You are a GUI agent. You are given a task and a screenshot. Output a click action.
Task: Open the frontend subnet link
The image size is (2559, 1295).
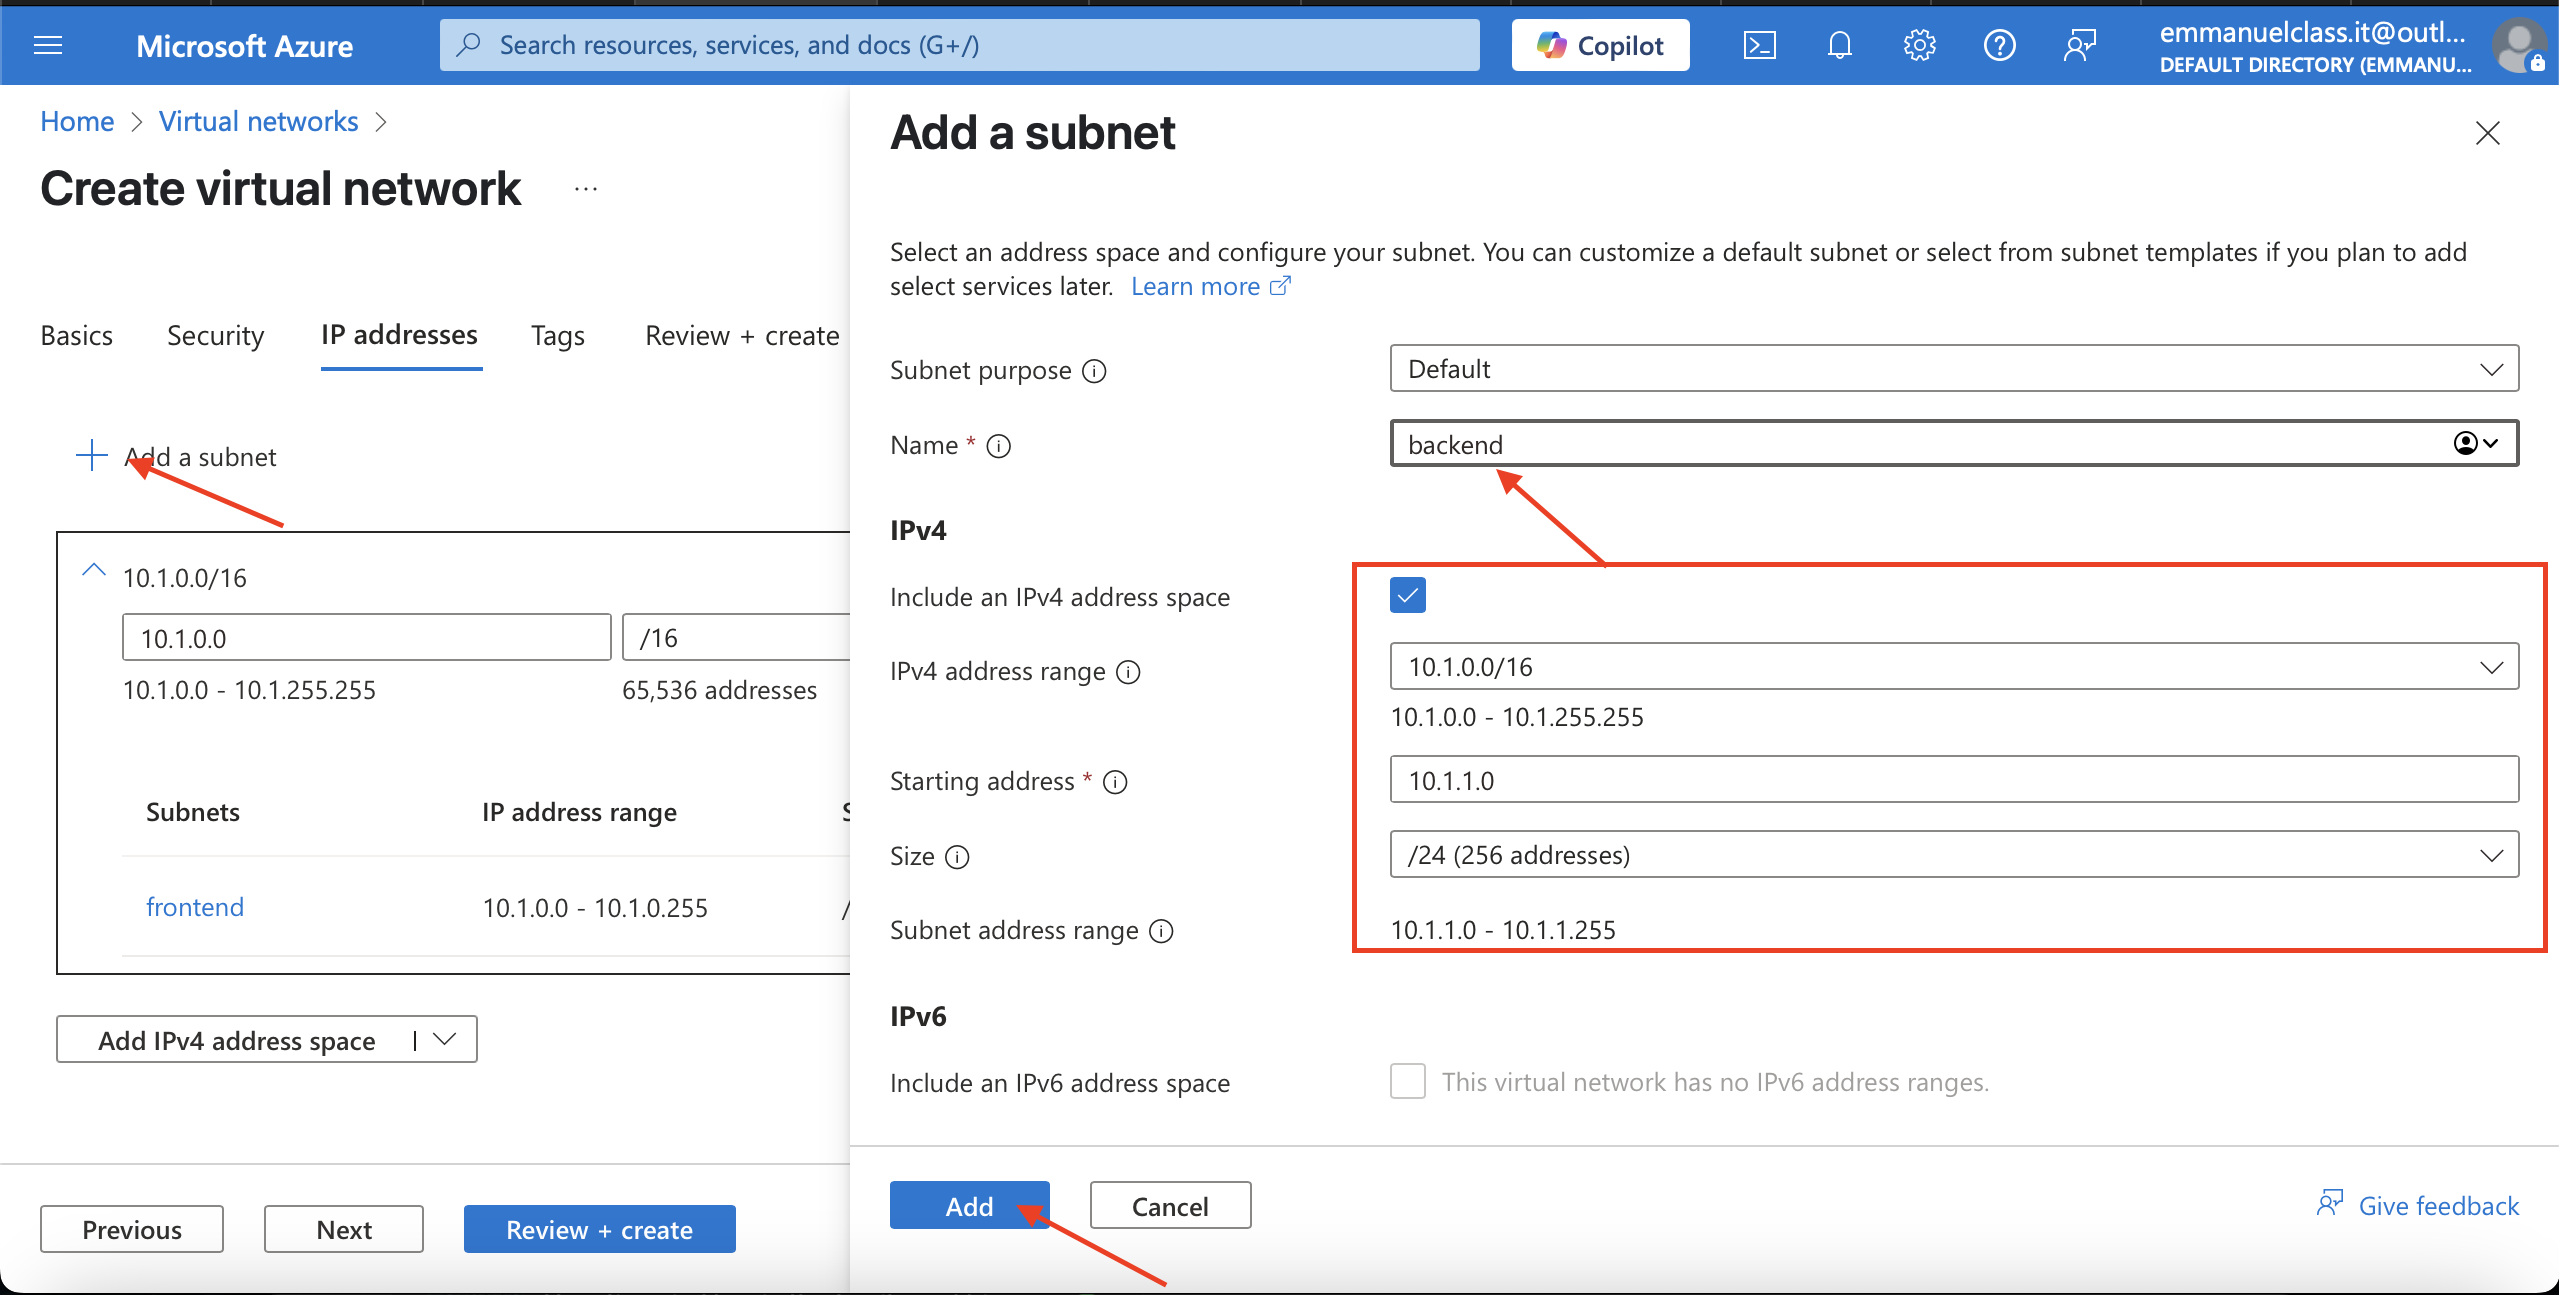(x=195, y=907)
